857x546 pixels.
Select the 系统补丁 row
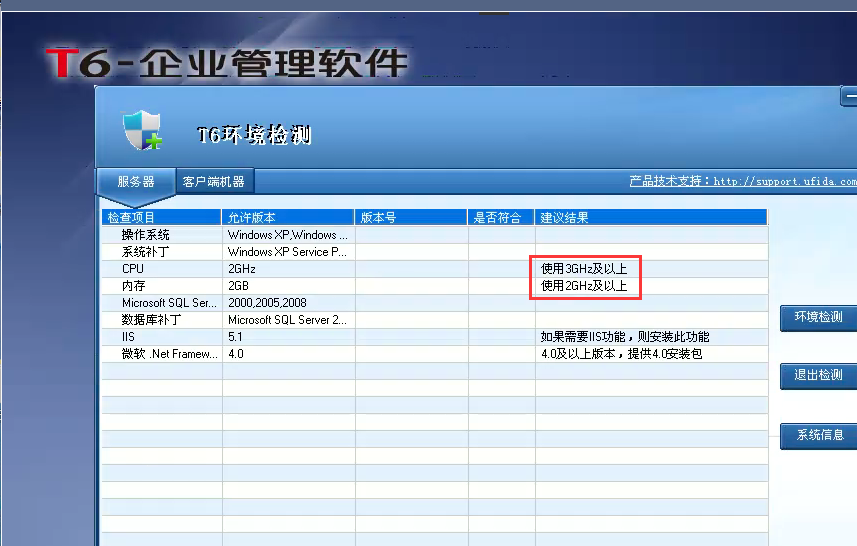point(435,252)
